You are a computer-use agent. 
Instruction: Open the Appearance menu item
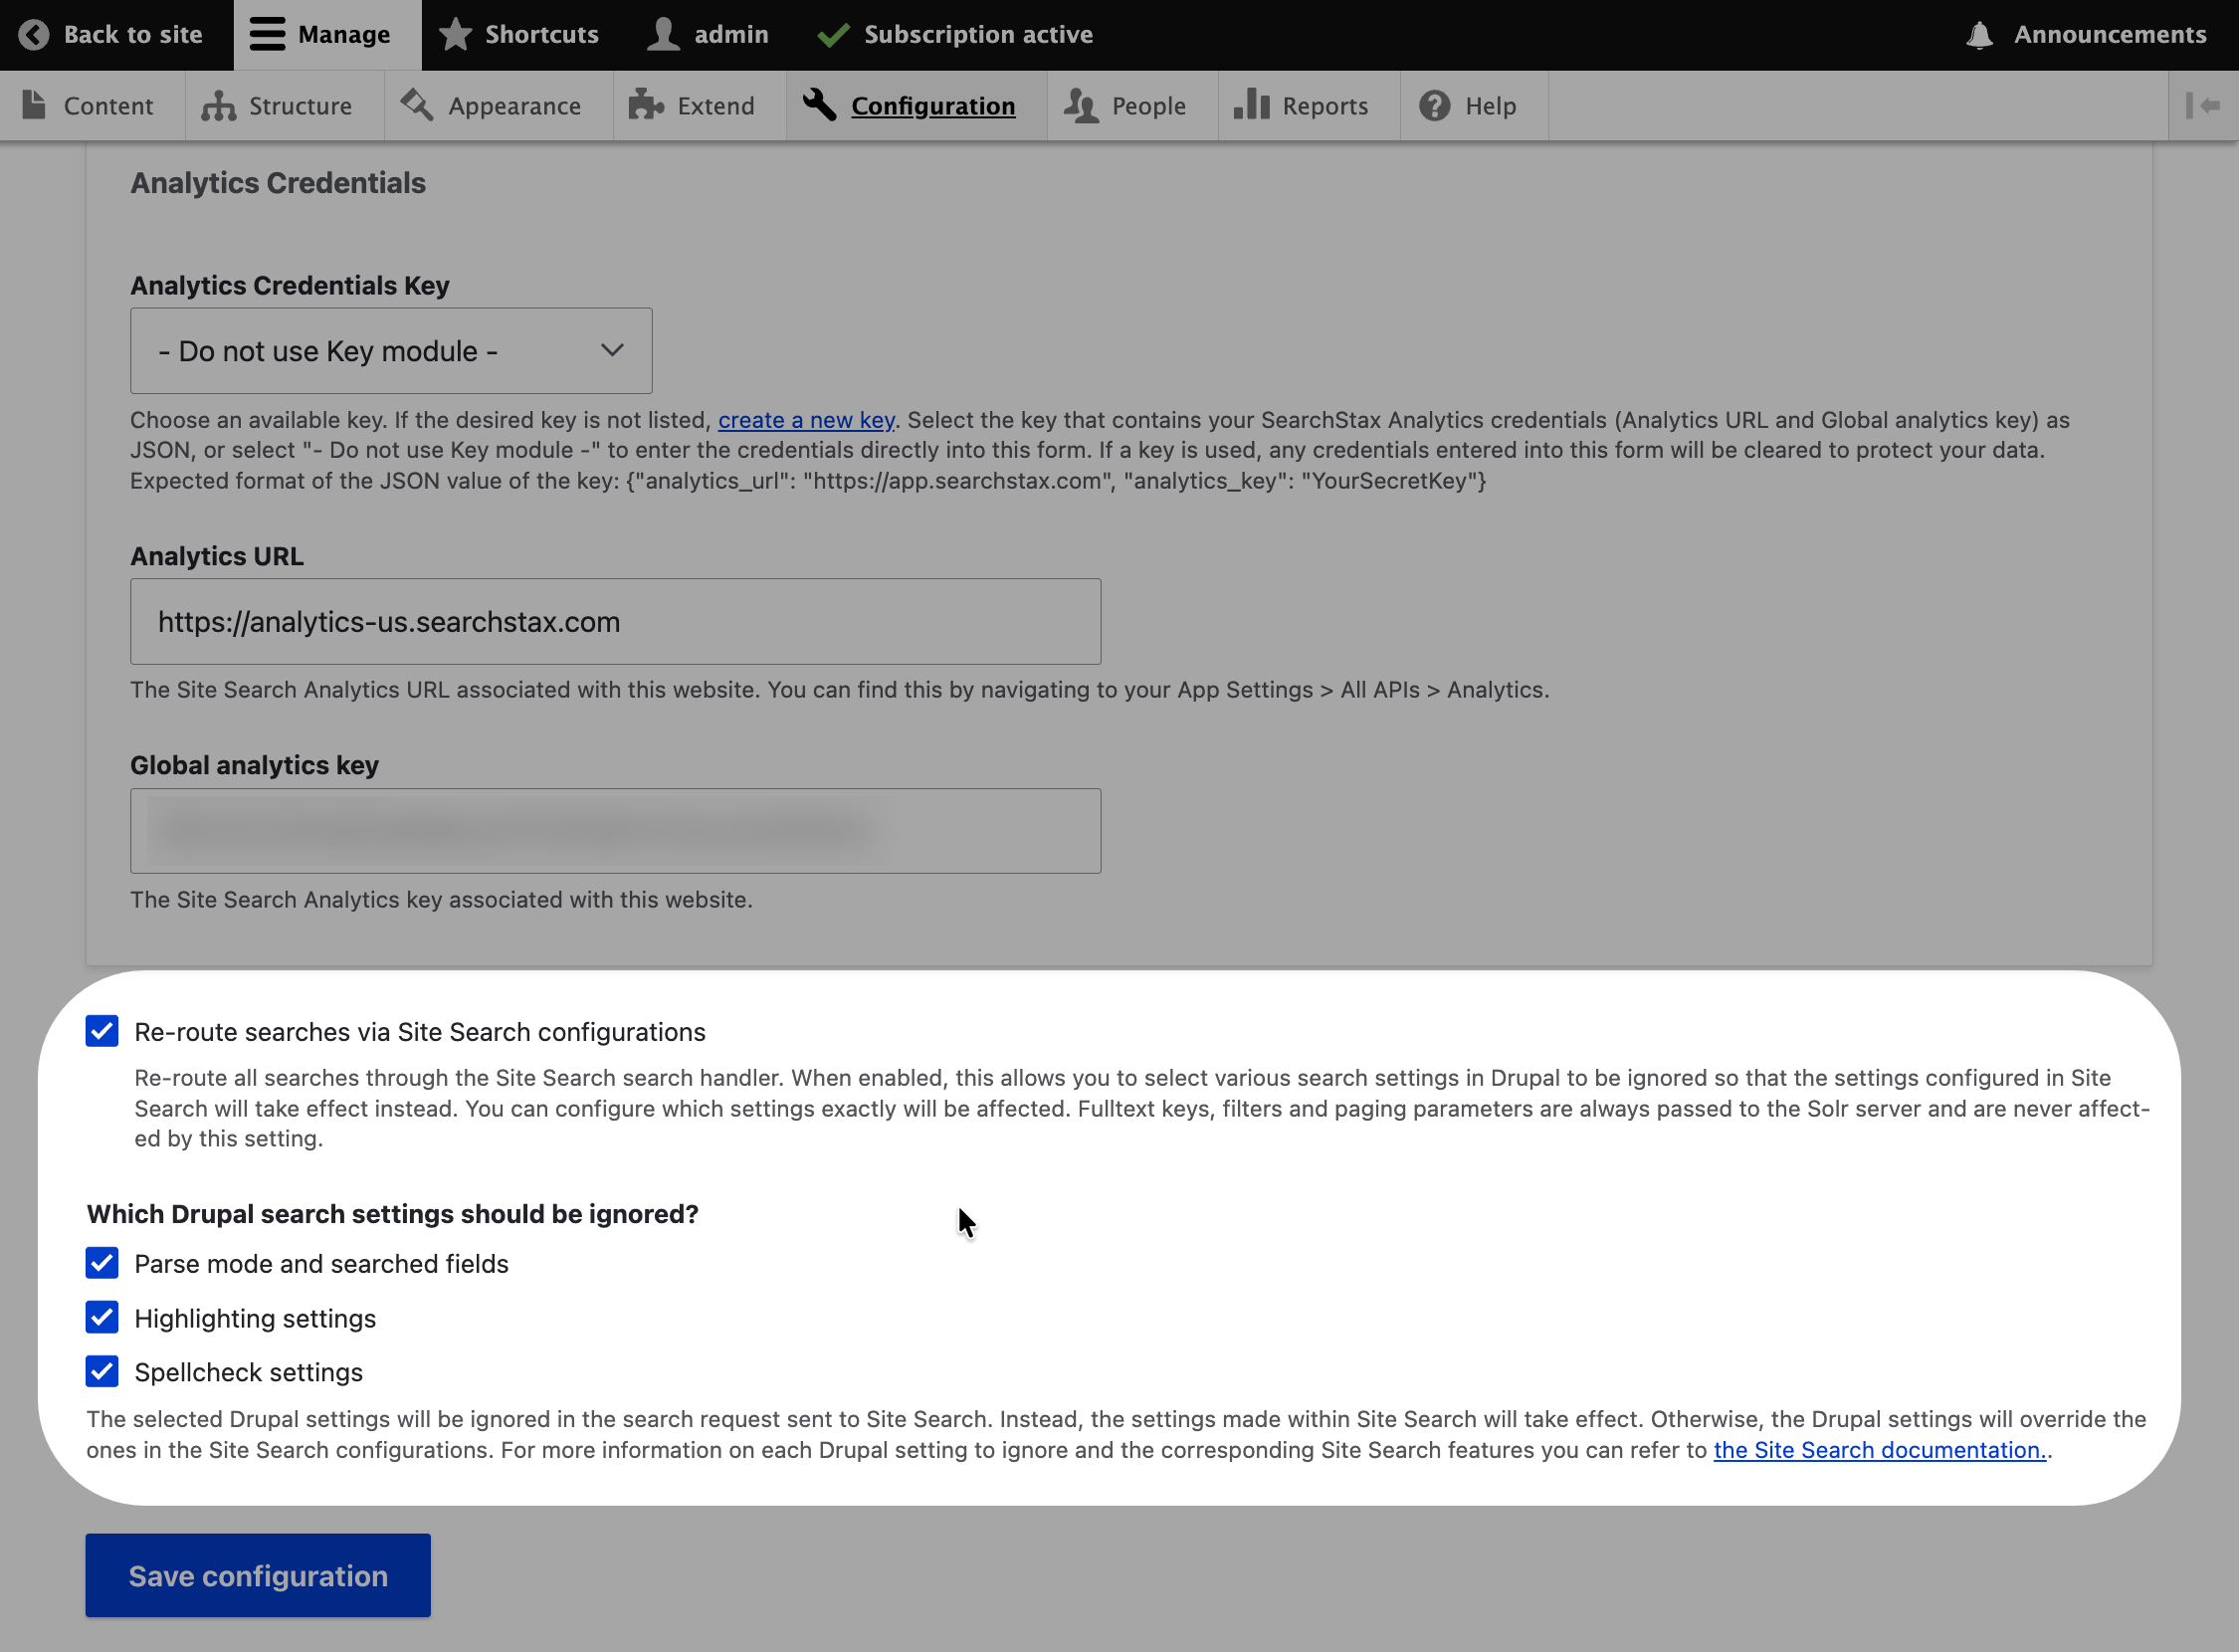pyautogui.click(x=499, y=106)
